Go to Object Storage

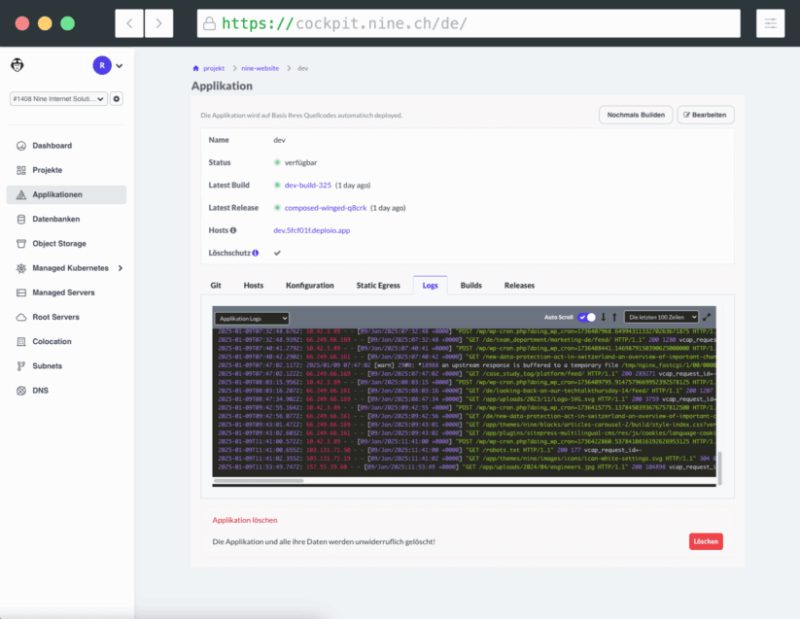coord(59,243)
